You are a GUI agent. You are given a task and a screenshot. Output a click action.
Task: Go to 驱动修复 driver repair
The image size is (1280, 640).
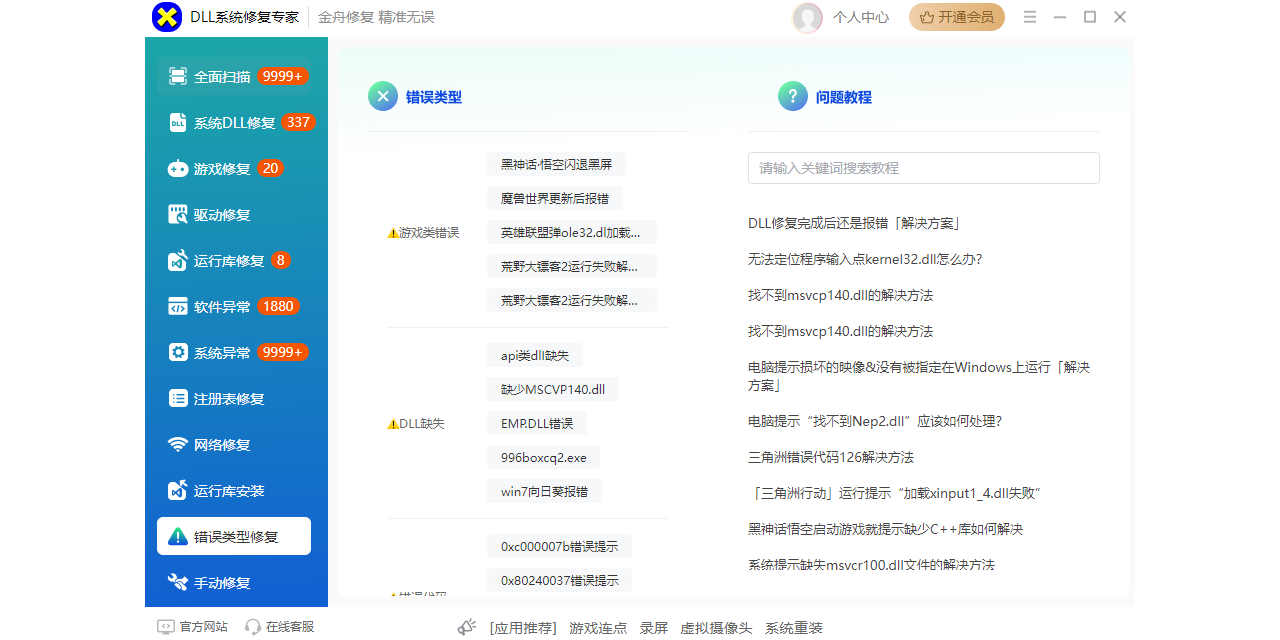[x=222, y=215]
